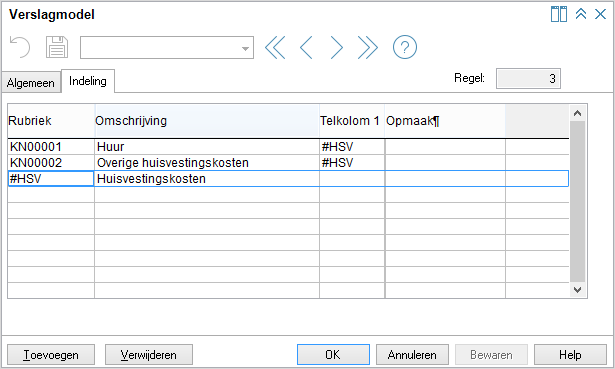Open the toolbar combo box dropdown
Viewport: 615px width, 369px height.
pyautogui.click(x=245, y=48)
